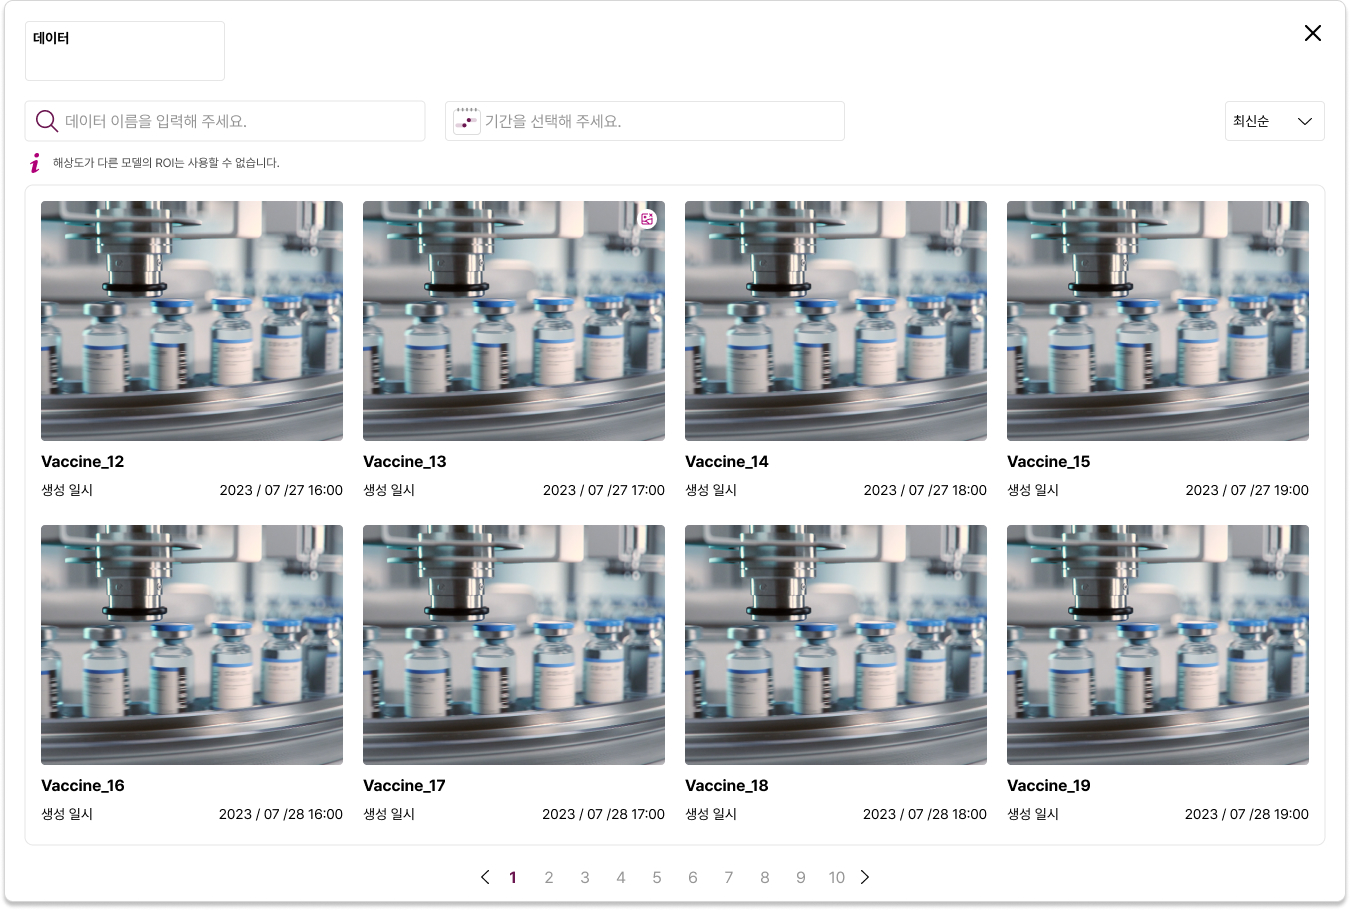Go to page 5
This screenshot has height=910, width=1350.
pyautogui.click(x=657, y=877)
